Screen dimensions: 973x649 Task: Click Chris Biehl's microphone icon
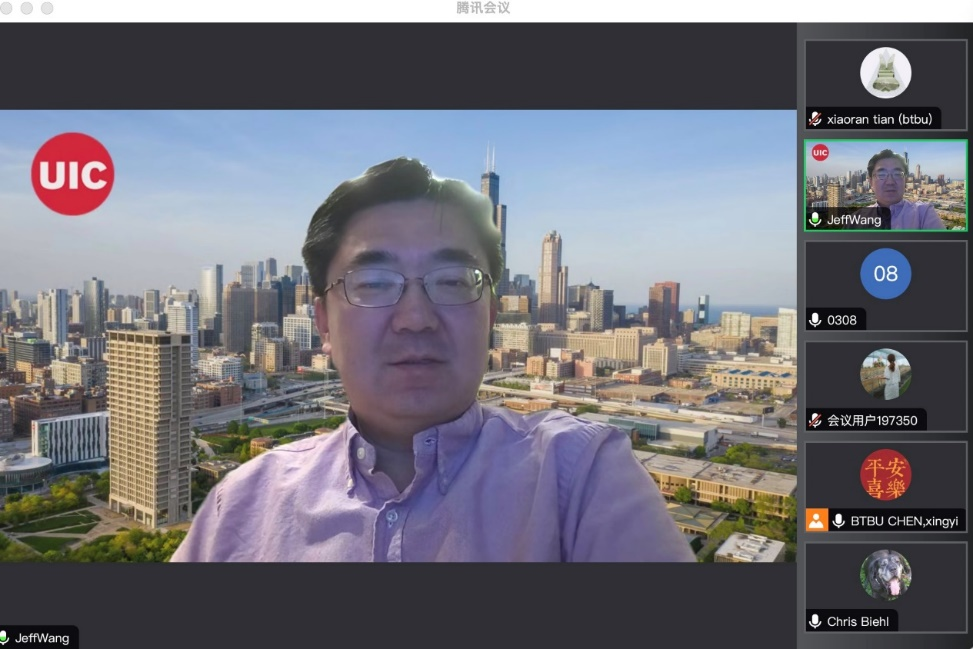[816, 622]
